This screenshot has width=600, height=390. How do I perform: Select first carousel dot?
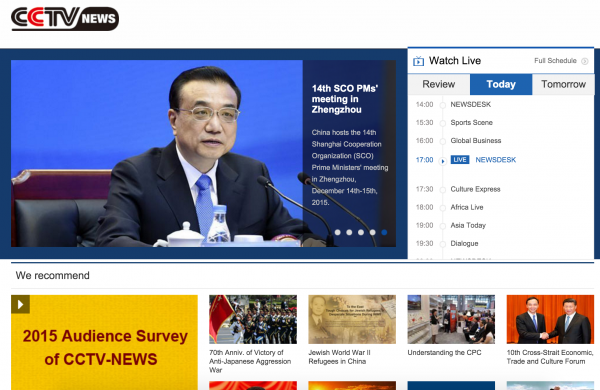pyautogui.click(x=338, y=232)
